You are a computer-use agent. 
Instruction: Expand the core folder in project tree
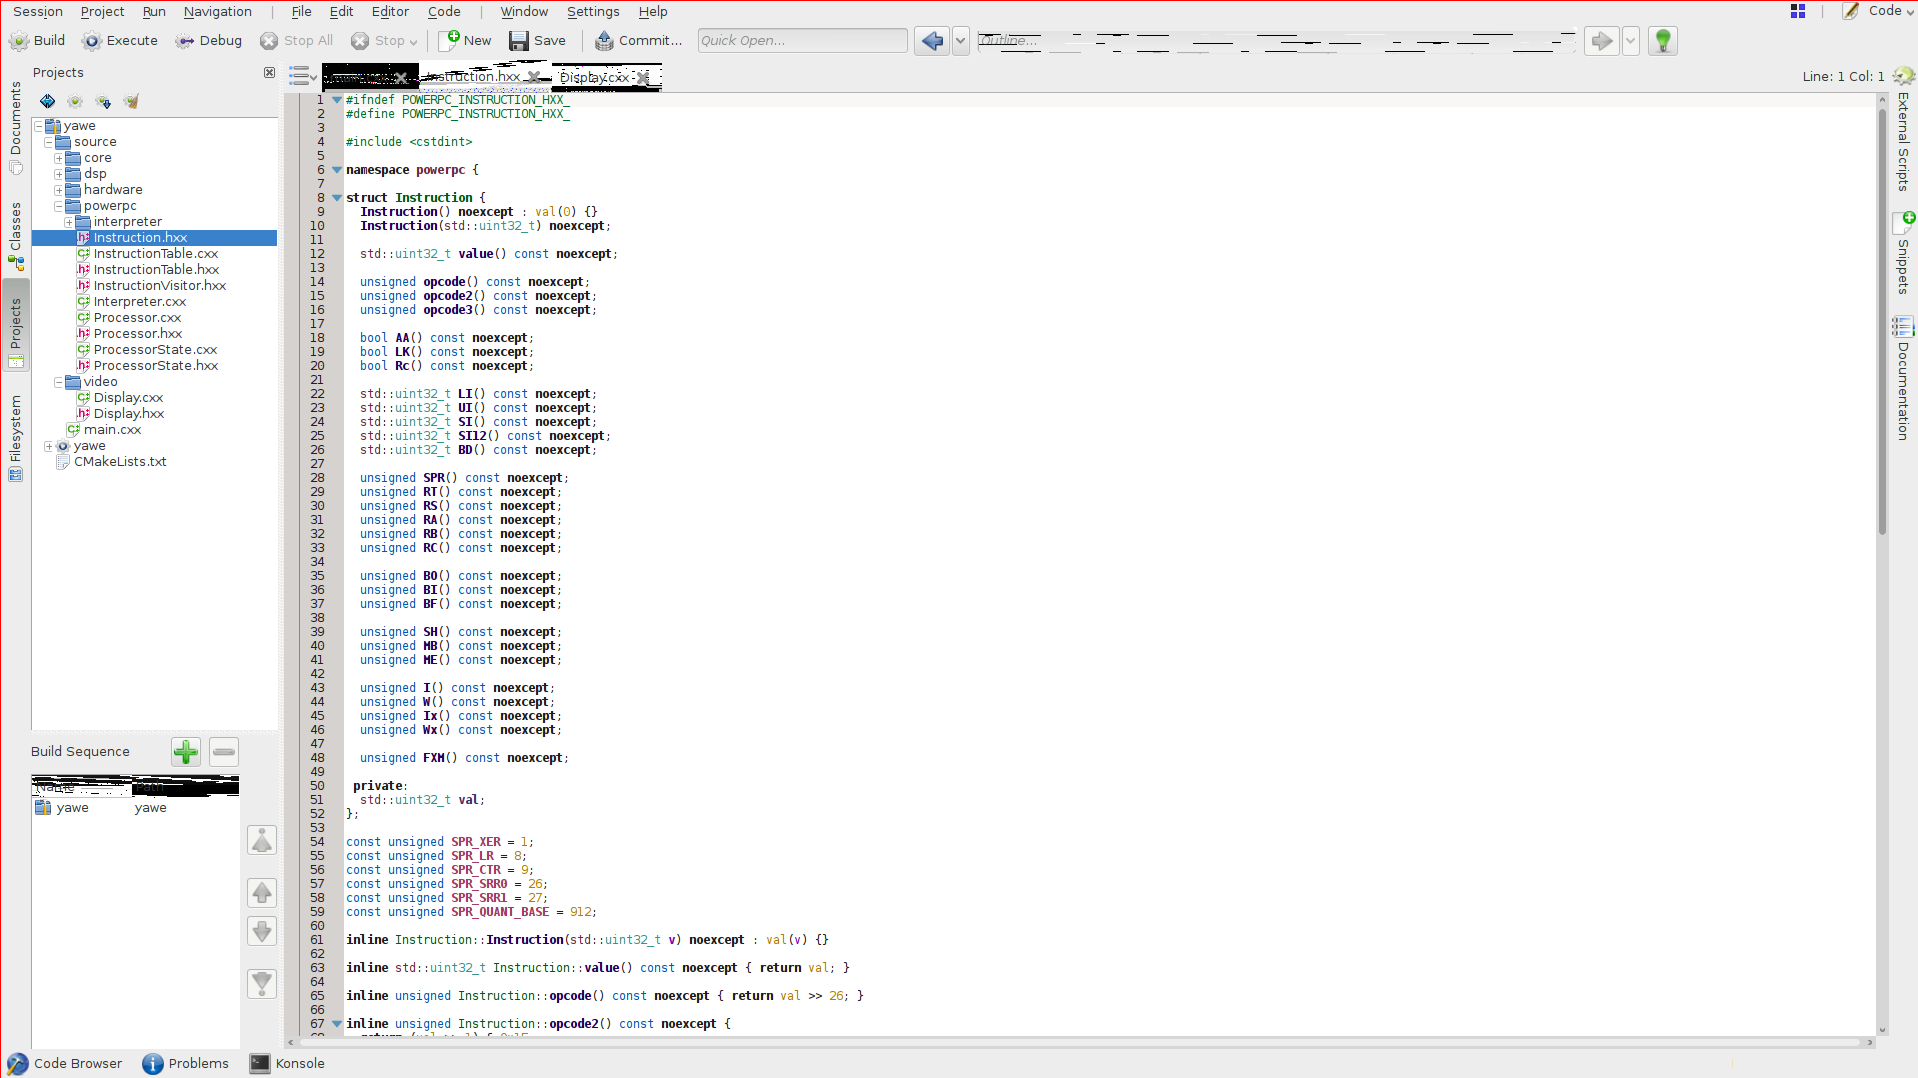click(x=59, y=158)
